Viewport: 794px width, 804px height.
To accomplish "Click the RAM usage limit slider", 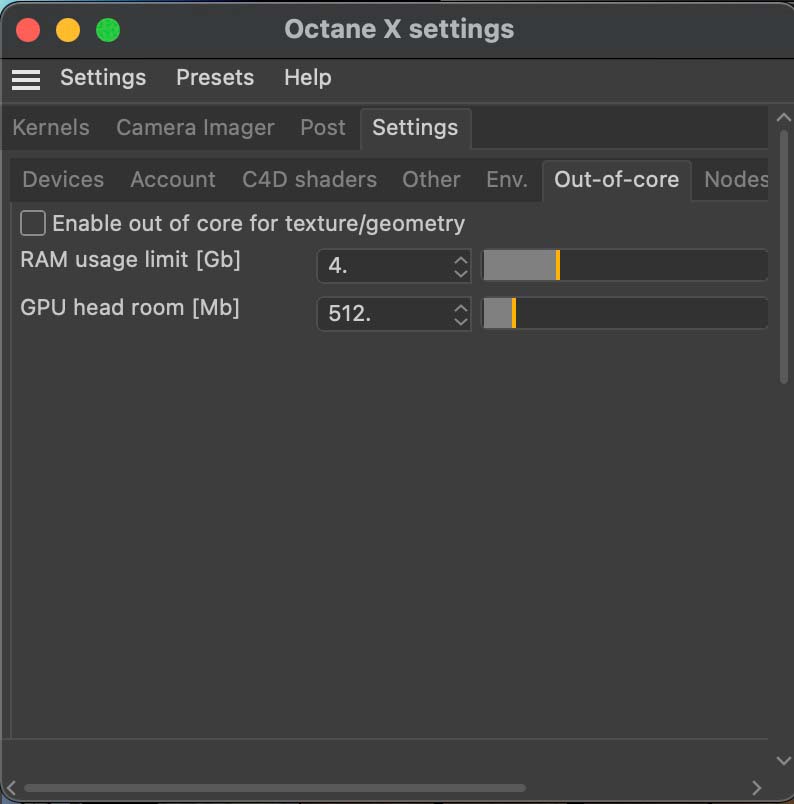I will 625,265.
